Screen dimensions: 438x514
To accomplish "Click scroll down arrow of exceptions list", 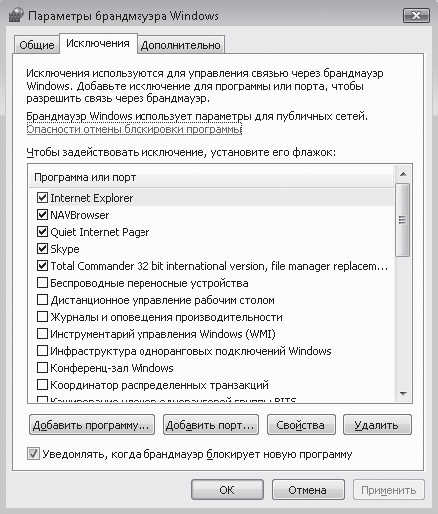I will [403, 394].
